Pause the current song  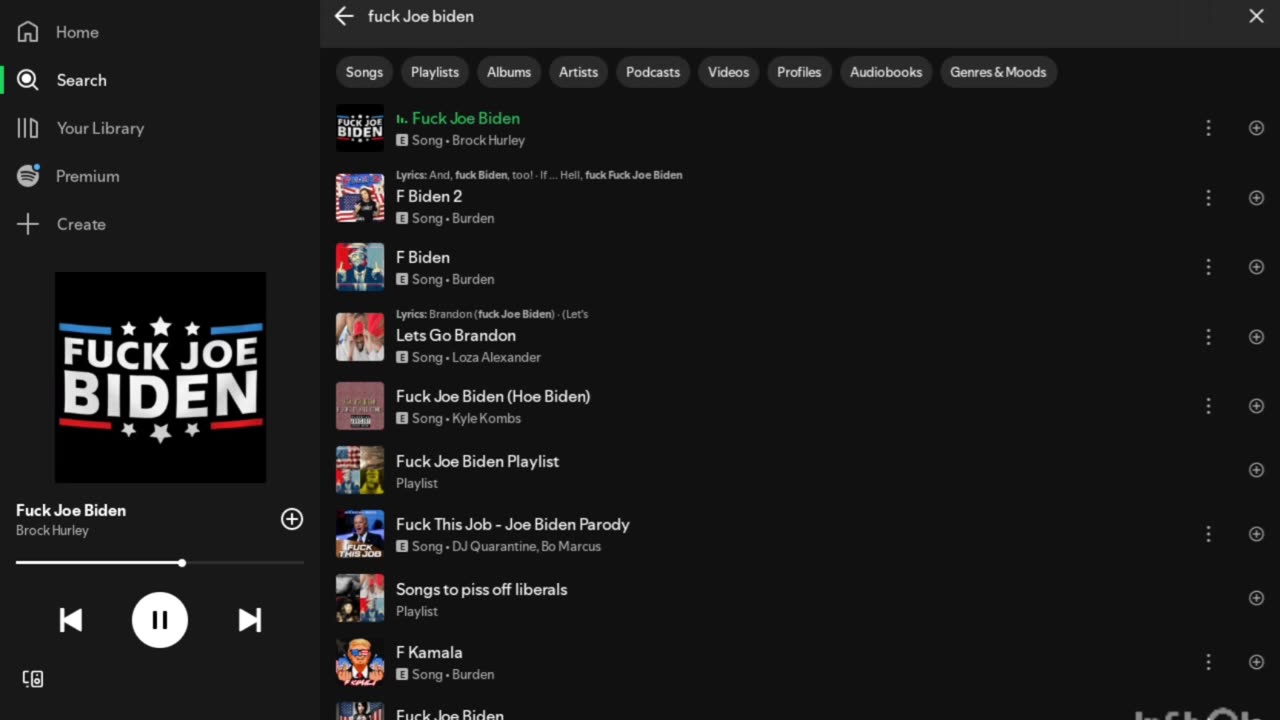click(x=160, y=620)
